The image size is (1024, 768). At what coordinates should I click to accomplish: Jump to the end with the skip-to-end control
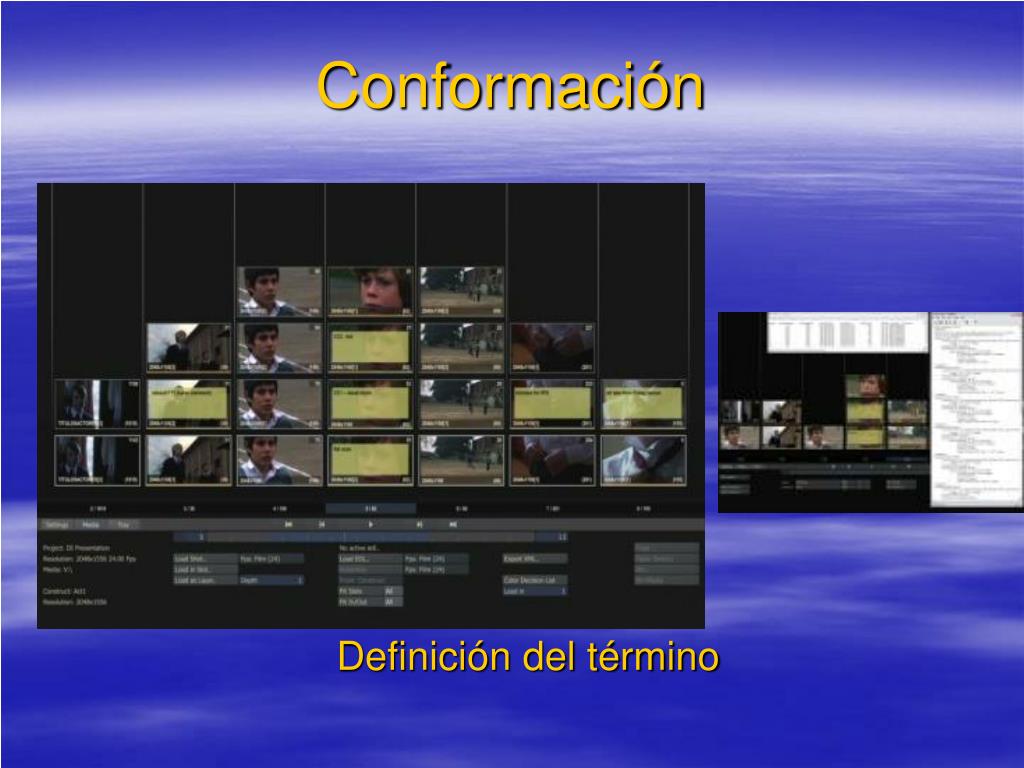(x=453, y=524)
